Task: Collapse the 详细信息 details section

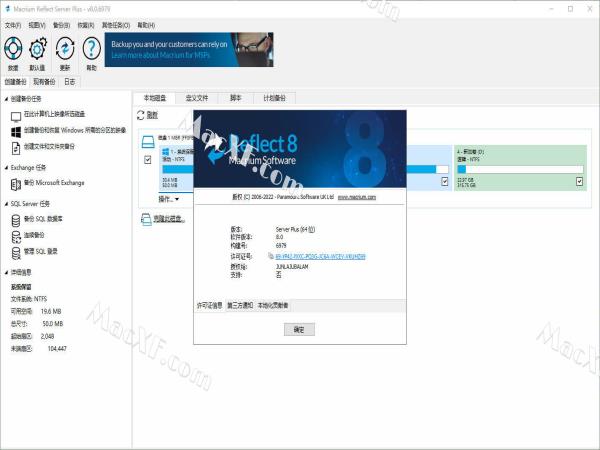Action: coord(6,272)
